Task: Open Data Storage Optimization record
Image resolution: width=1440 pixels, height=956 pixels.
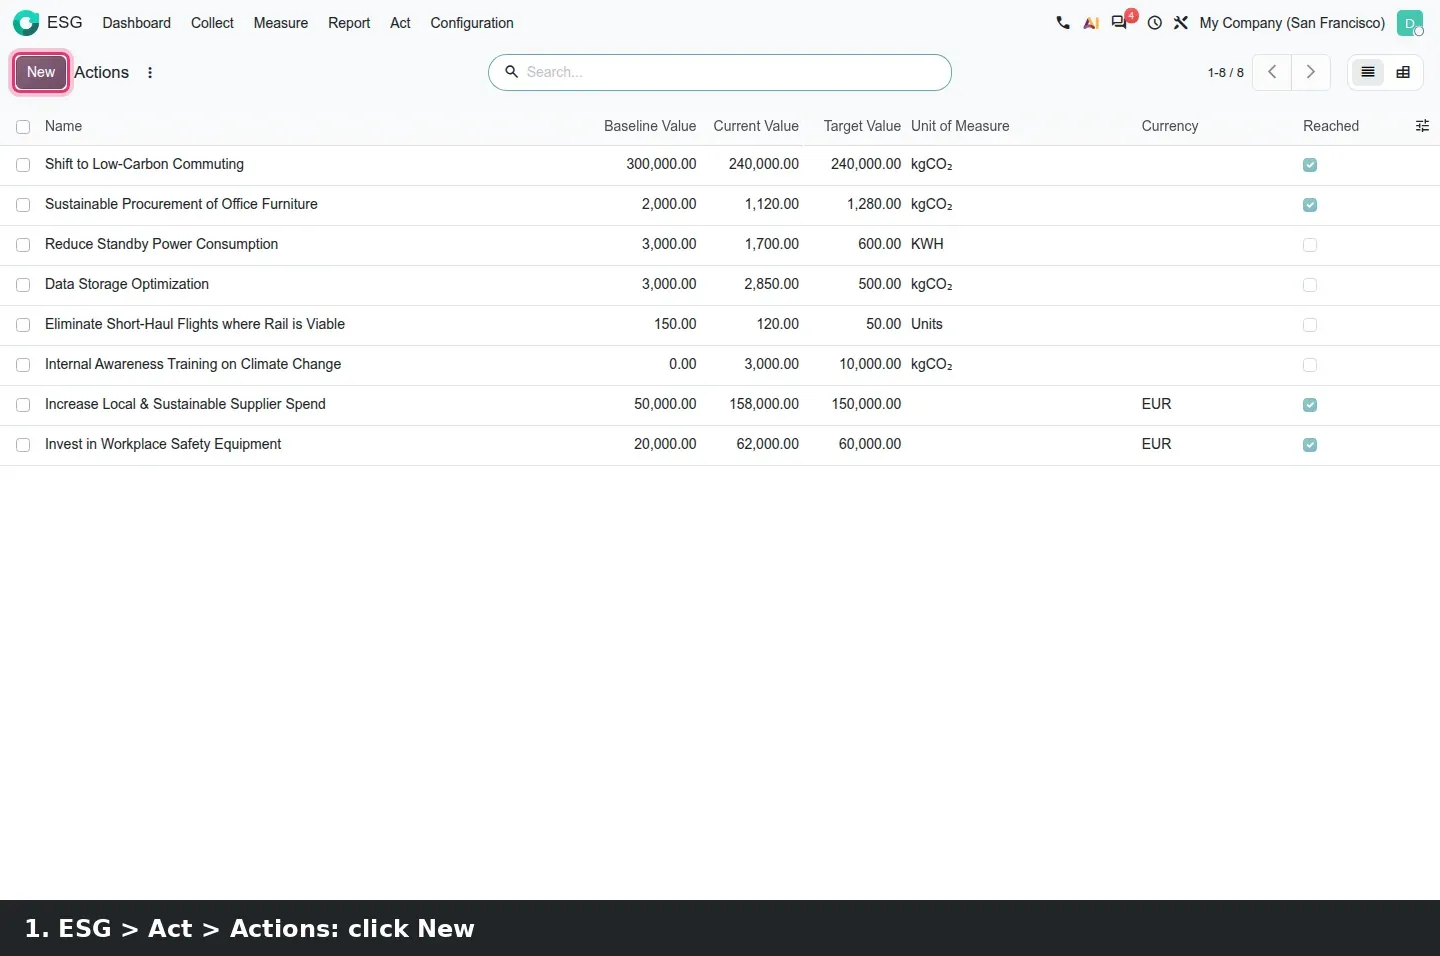Action: (127, 284)
